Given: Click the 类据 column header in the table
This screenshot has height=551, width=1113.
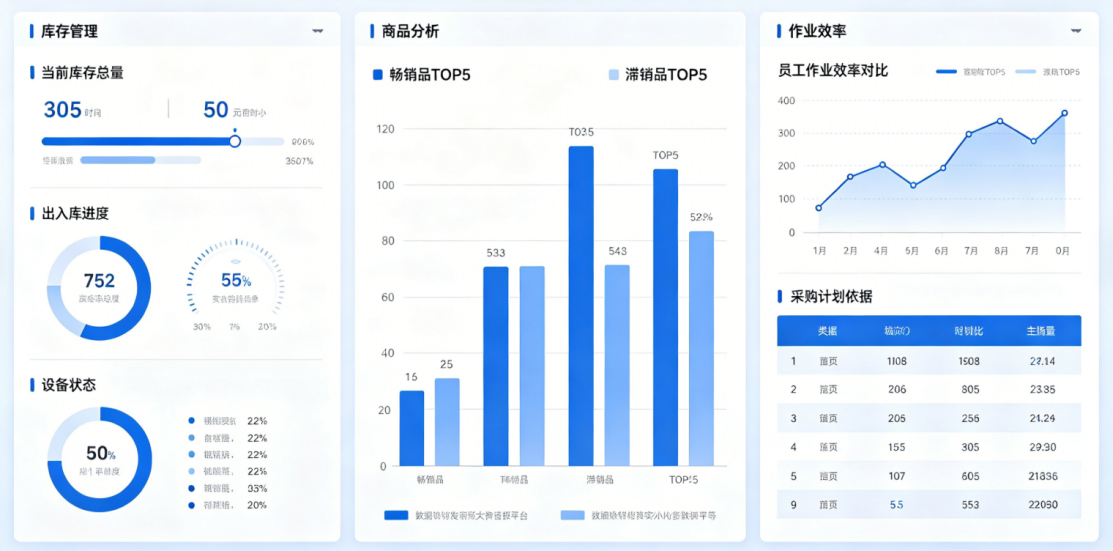Looking at the screenshot, I should tap(827, 330).
